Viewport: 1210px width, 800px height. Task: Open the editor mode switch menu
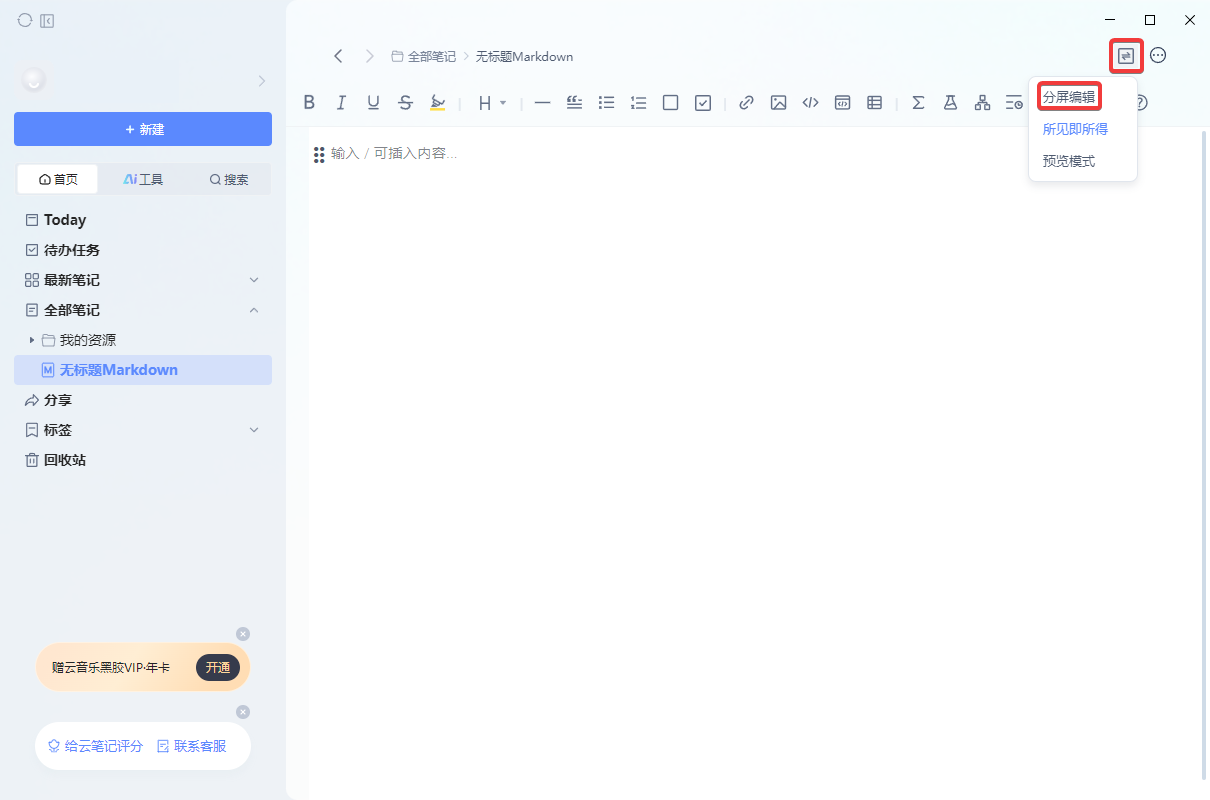pyautogui.click(x=1126, y=56)
